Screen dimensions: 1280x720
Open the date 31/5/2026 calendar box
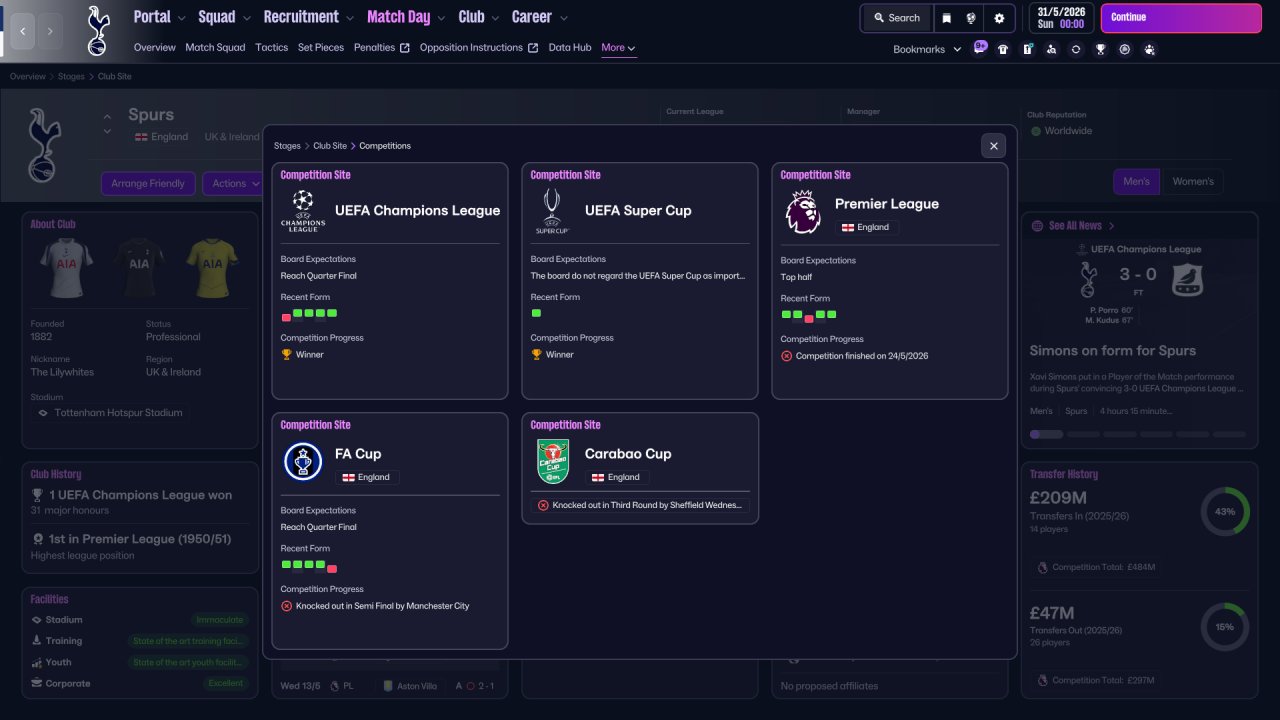point(1061,18)
